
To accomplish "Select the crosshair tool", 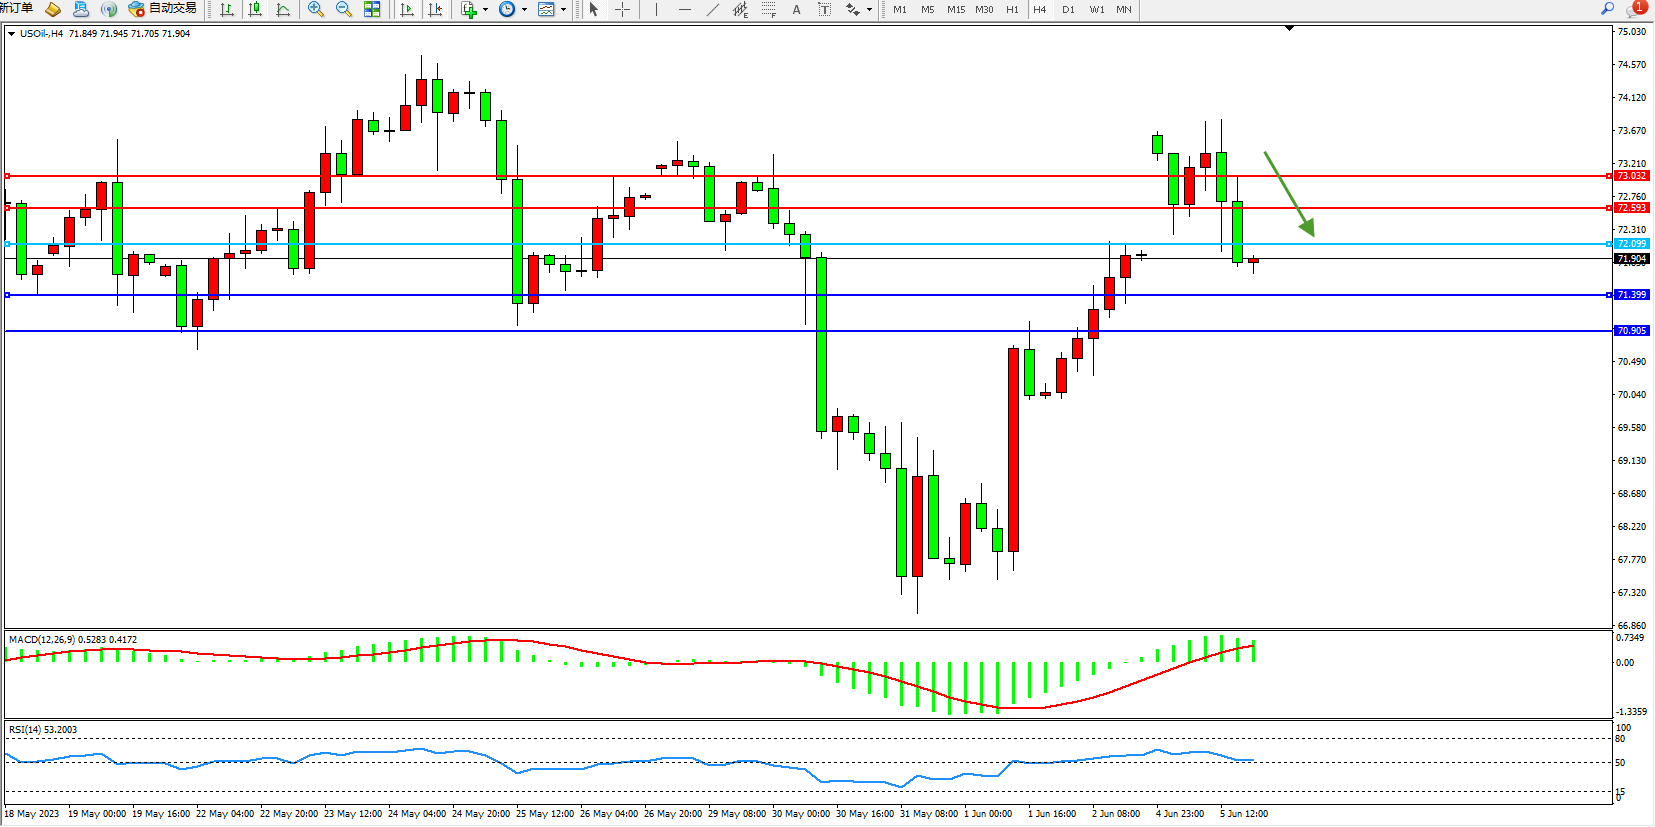I will click(622, 9).
